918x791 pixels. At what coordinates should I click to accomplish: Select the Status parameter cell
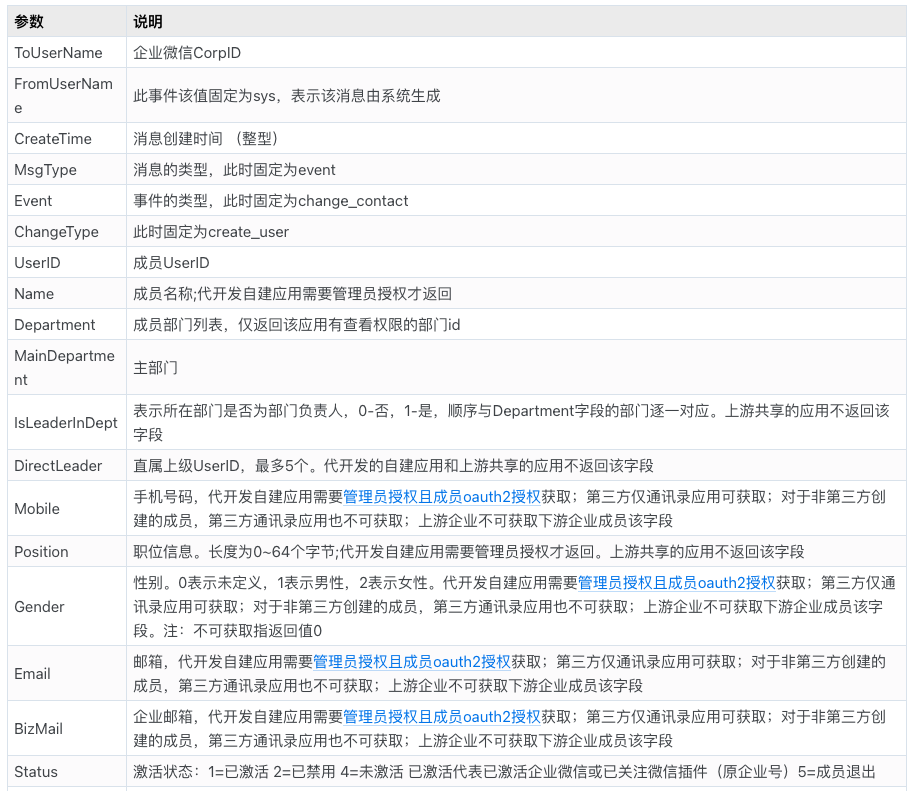(67, 772)
